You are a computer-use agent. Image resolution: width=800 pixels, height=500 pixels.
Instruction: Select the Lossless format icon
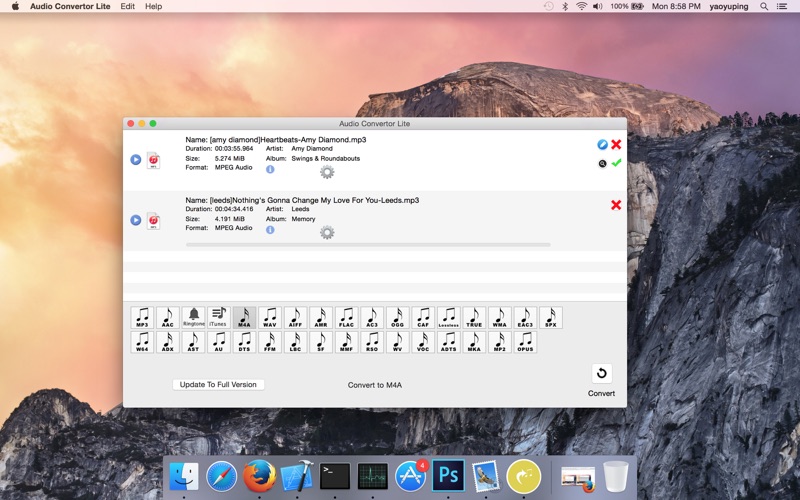click(448, 317)
